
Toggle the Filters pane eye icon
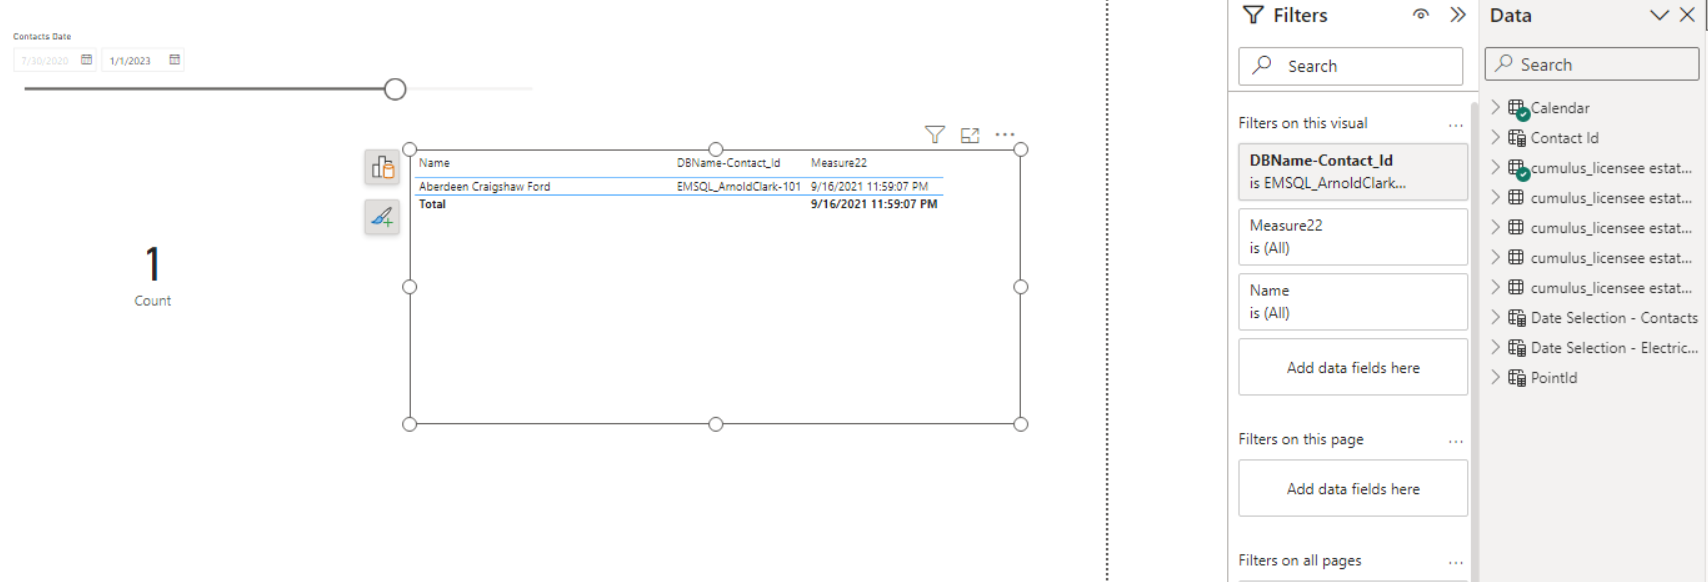(1421, 15)
